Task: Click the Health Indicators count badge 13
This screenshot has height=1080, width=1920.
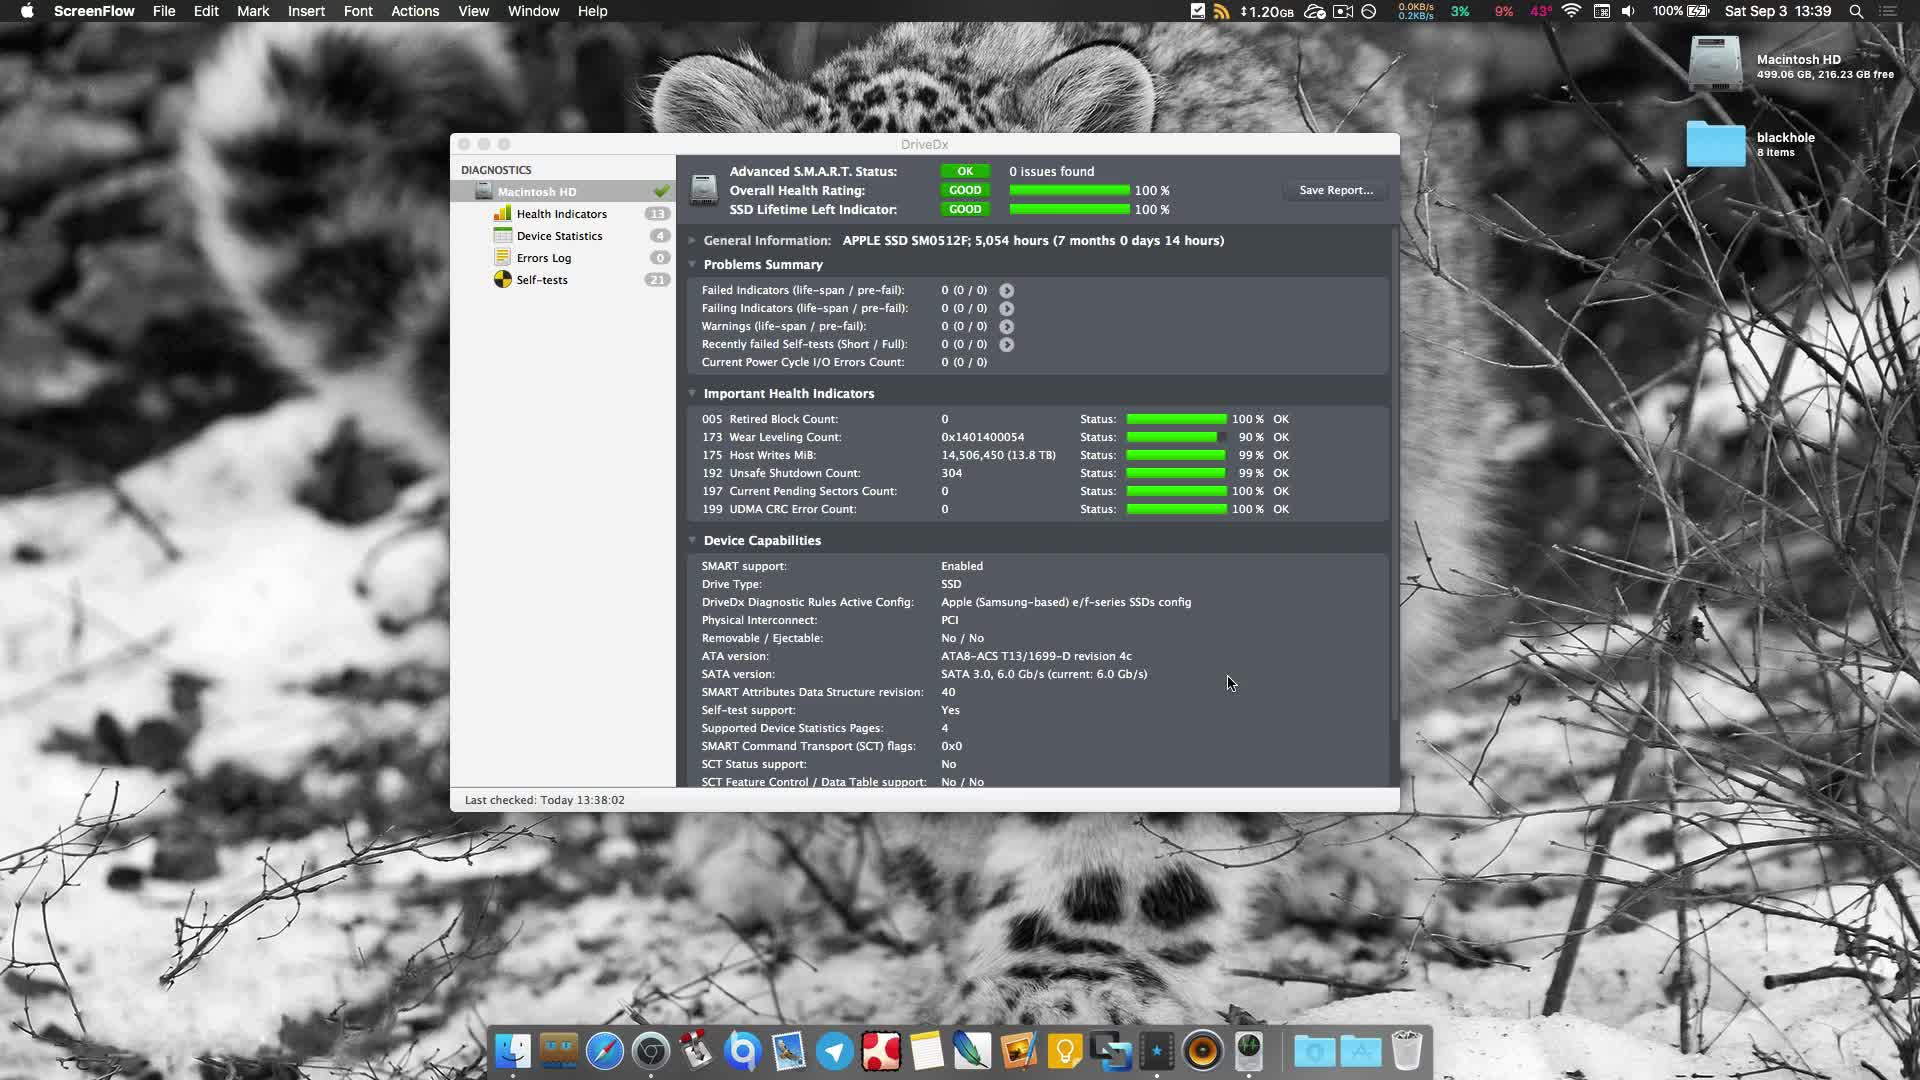Action: [657, 214]
